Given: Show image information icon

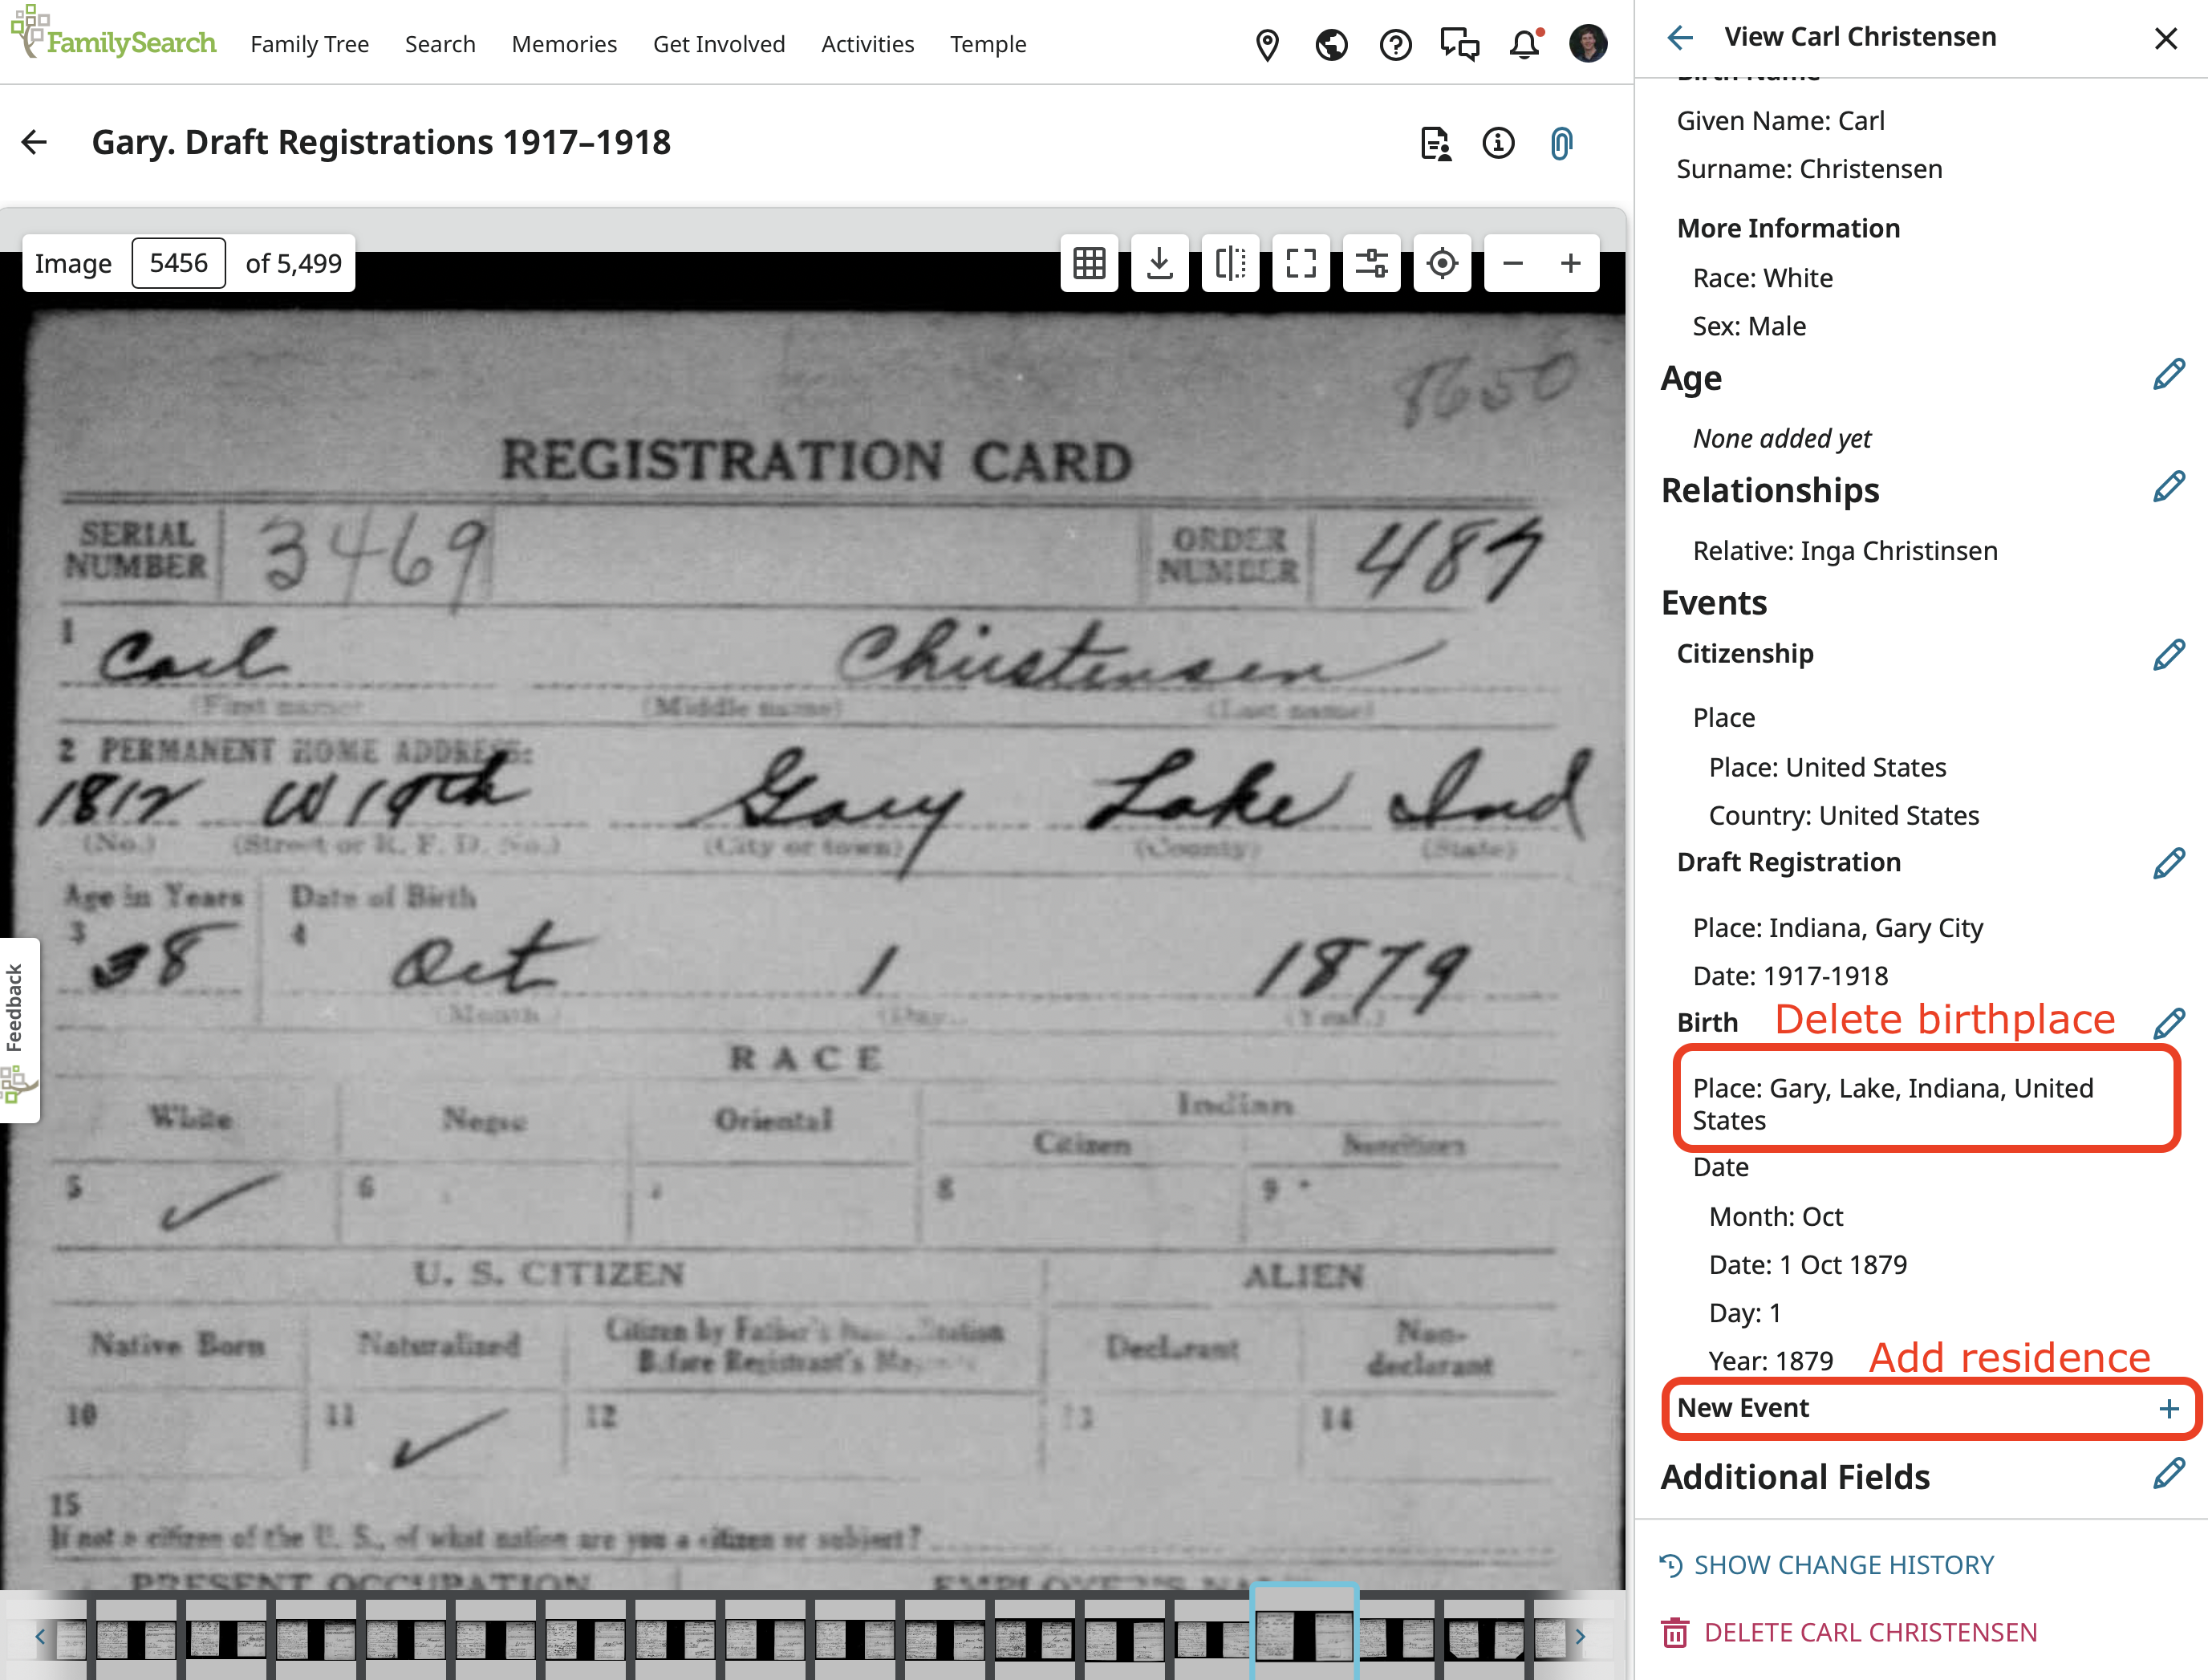Looking at the screenshot, I should [1498, 143].
